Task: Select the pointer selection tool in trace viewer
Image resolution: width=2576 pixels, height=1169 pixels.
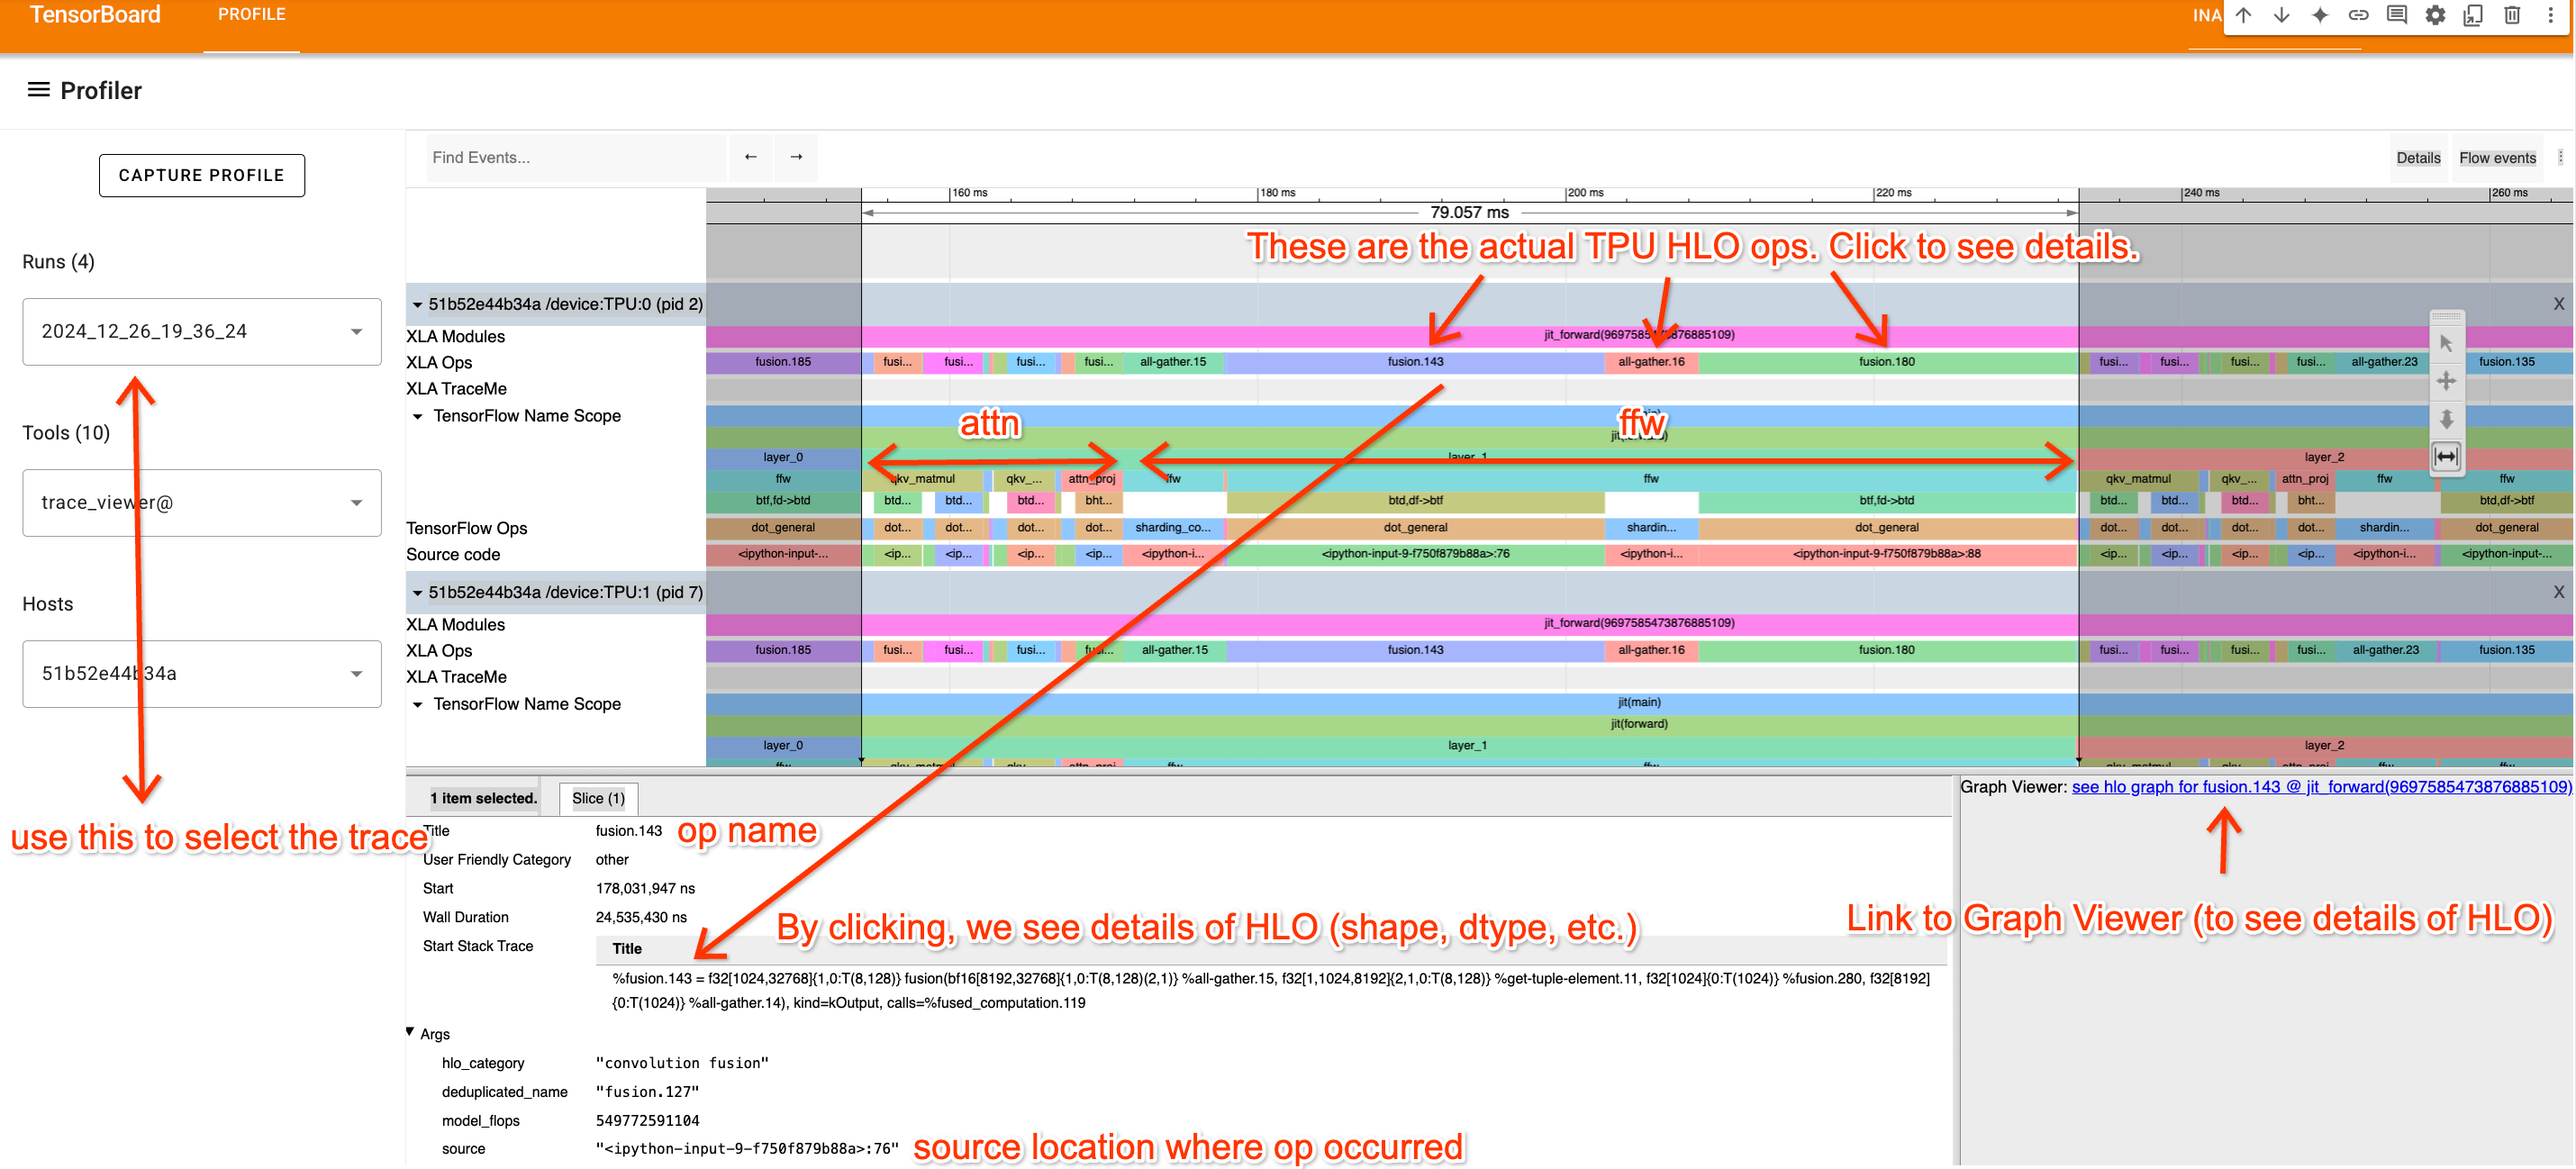Action: 2446,343
